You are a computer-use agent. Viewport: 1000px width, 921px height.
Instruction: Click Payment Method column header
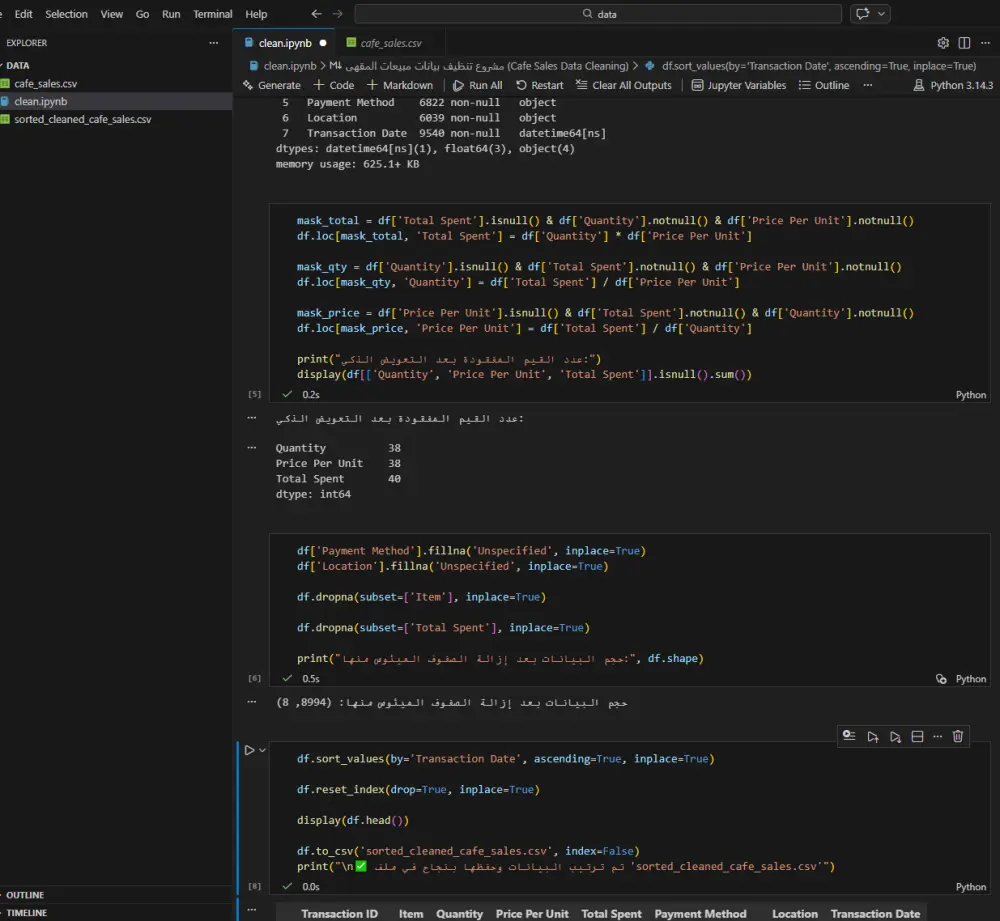(x=700, y=914)
